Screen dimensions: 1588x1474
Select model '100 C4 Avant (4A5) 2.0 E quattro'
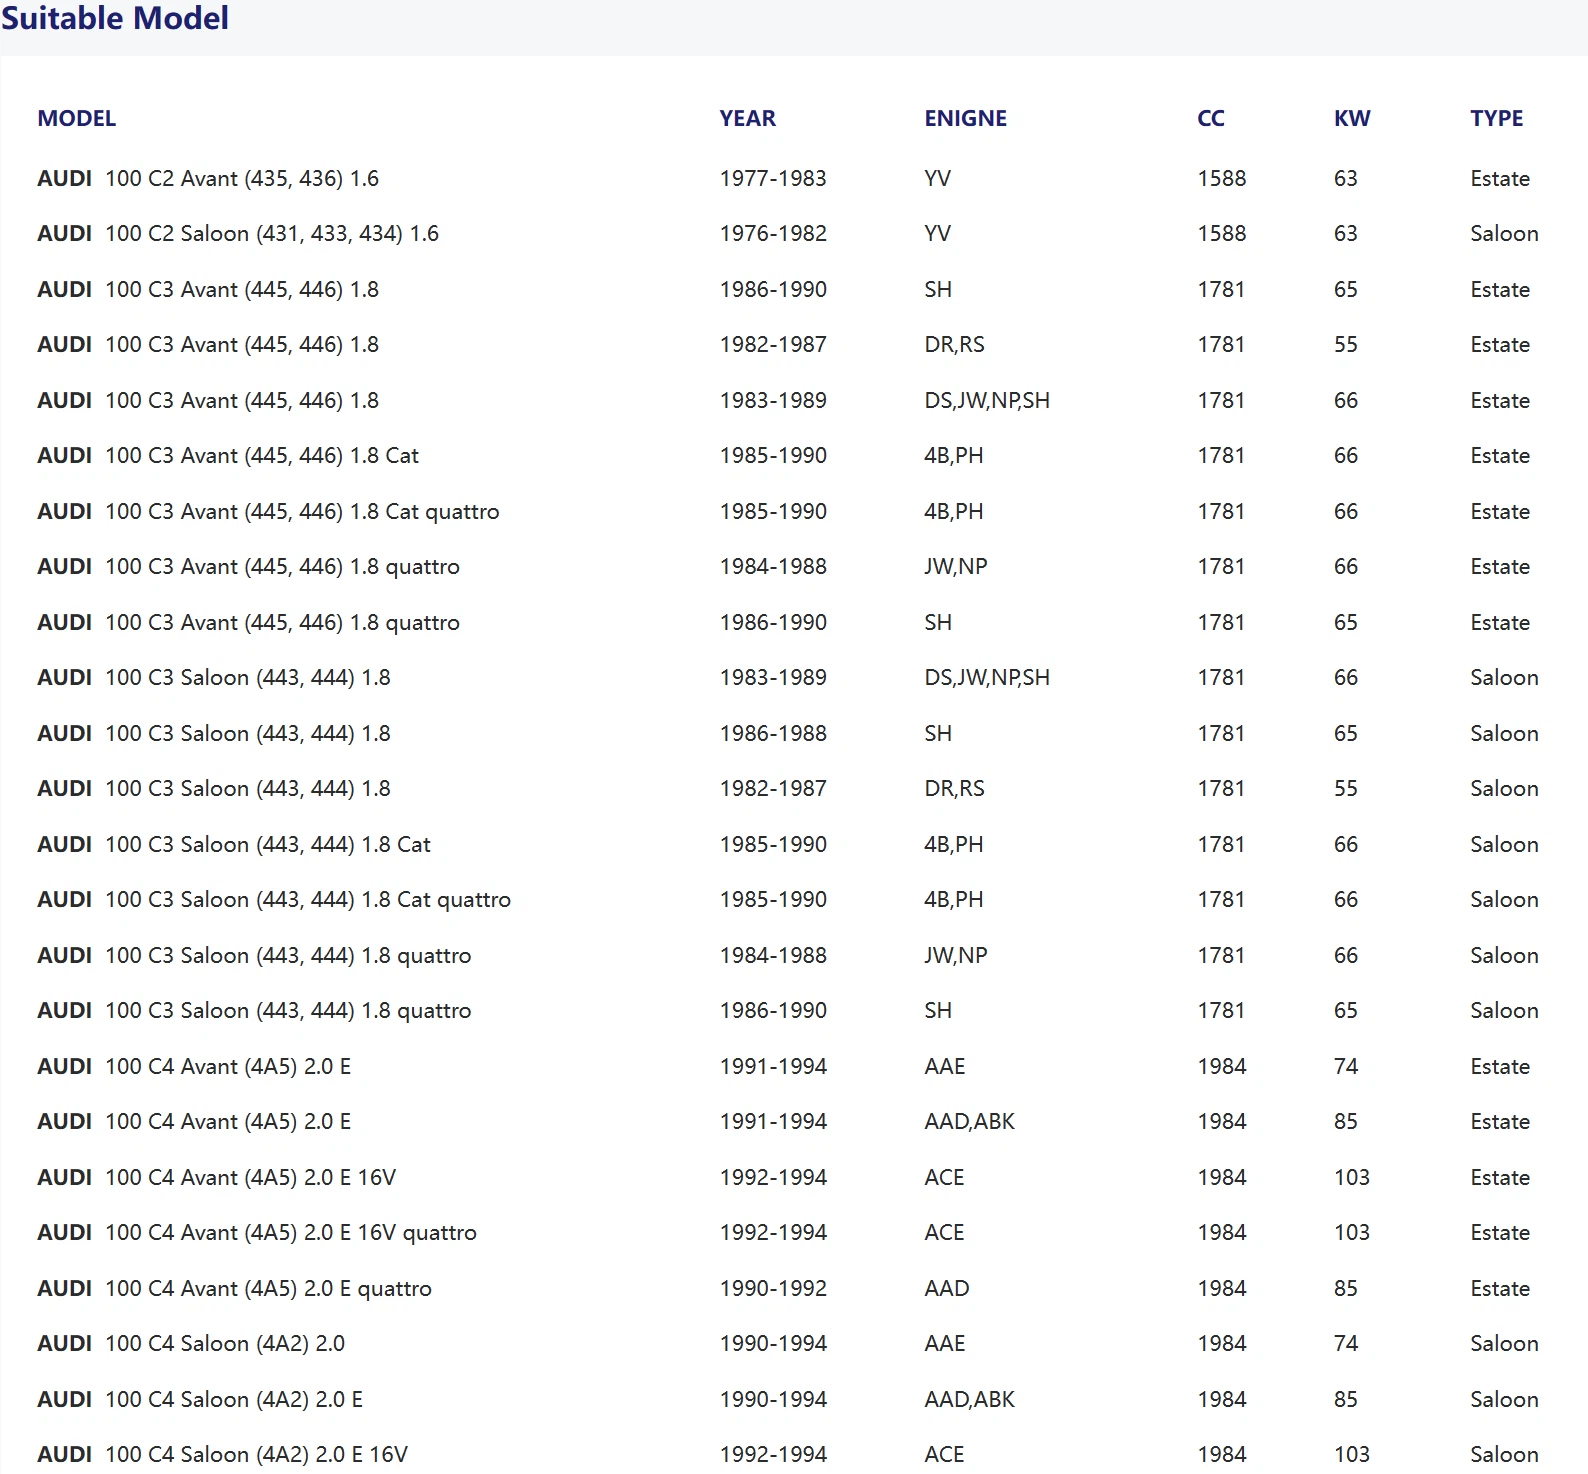click(269, 1288)
